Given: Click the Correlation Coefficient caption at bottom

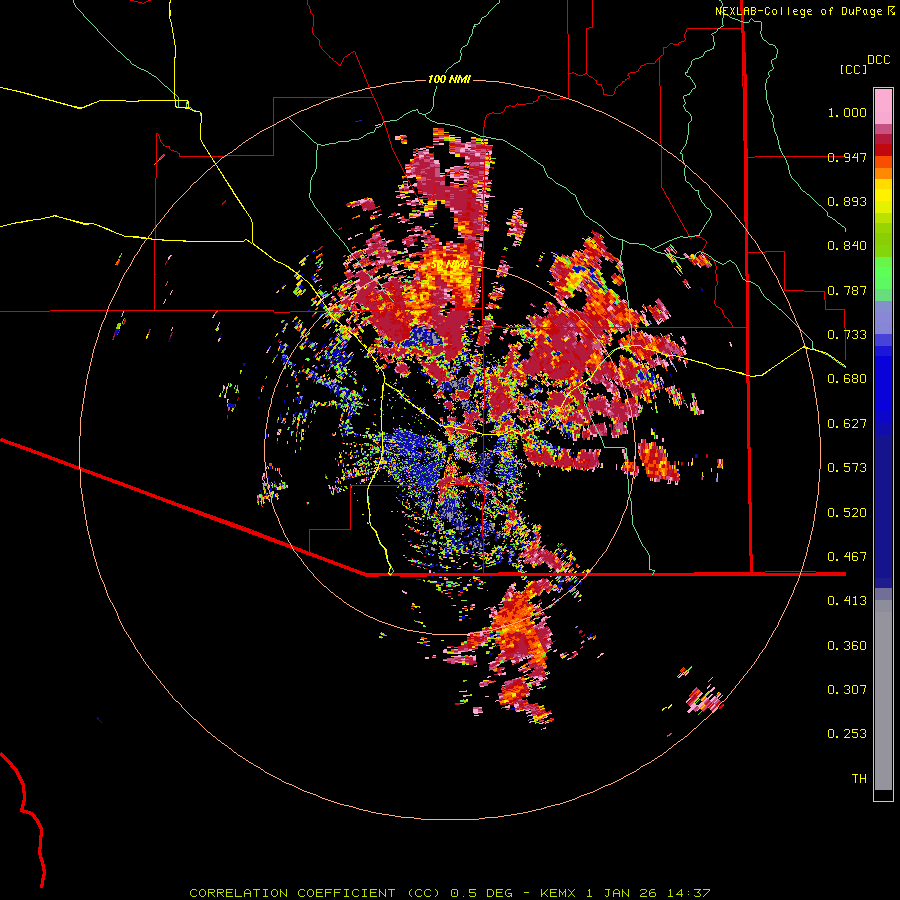Looking at the screenshot, I should [x=449, y=893].
